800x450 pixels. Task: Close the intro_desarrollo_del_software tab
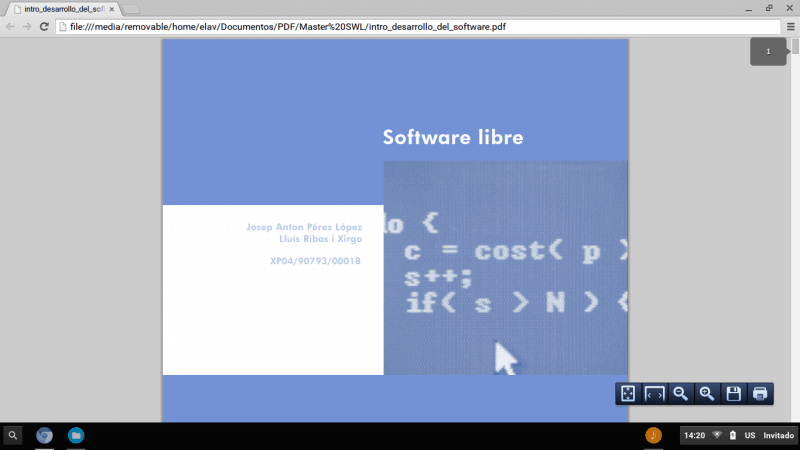pyautogui.click(x=112, y=9)
